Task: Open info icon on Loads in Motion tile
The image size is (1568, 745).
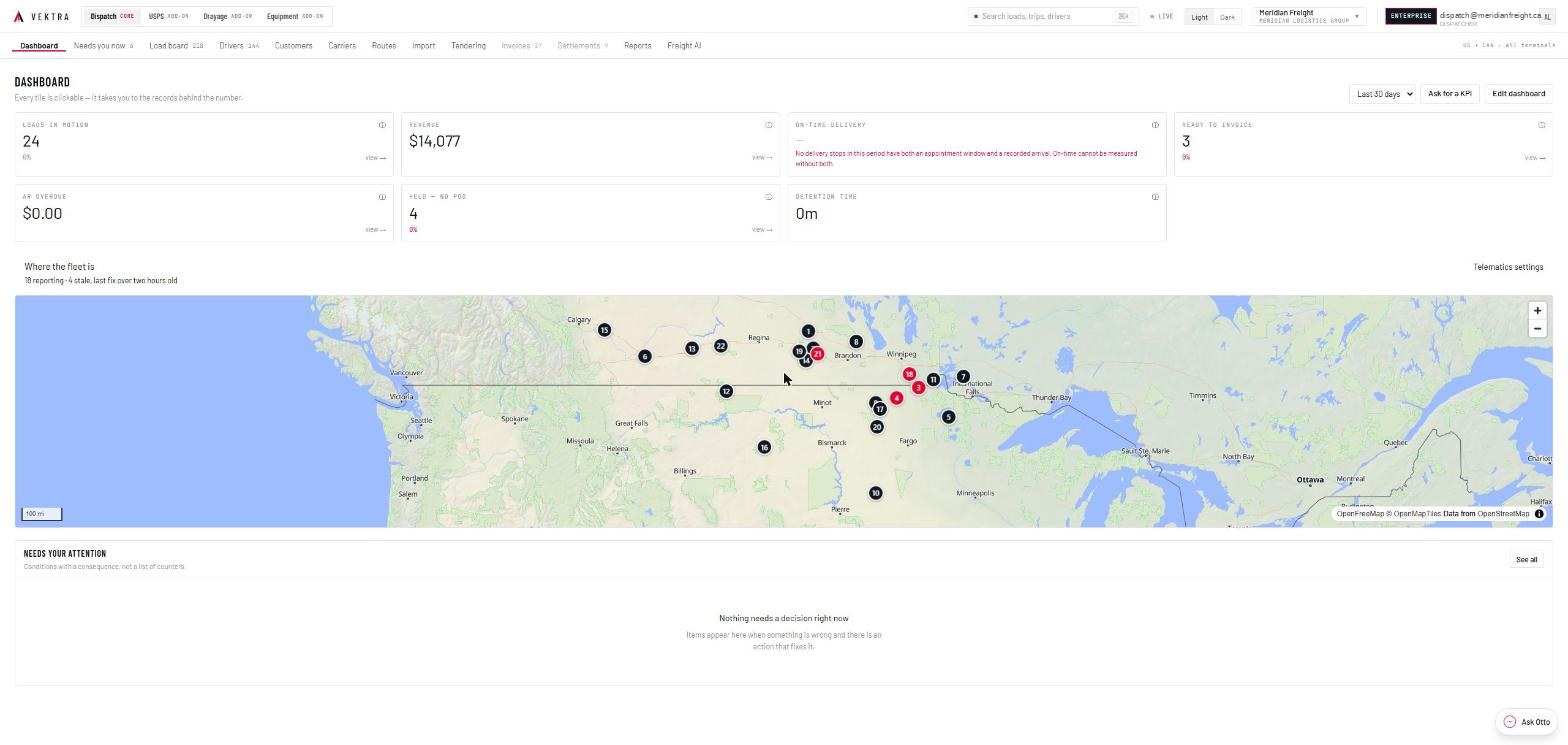Action: pos(382,125)
